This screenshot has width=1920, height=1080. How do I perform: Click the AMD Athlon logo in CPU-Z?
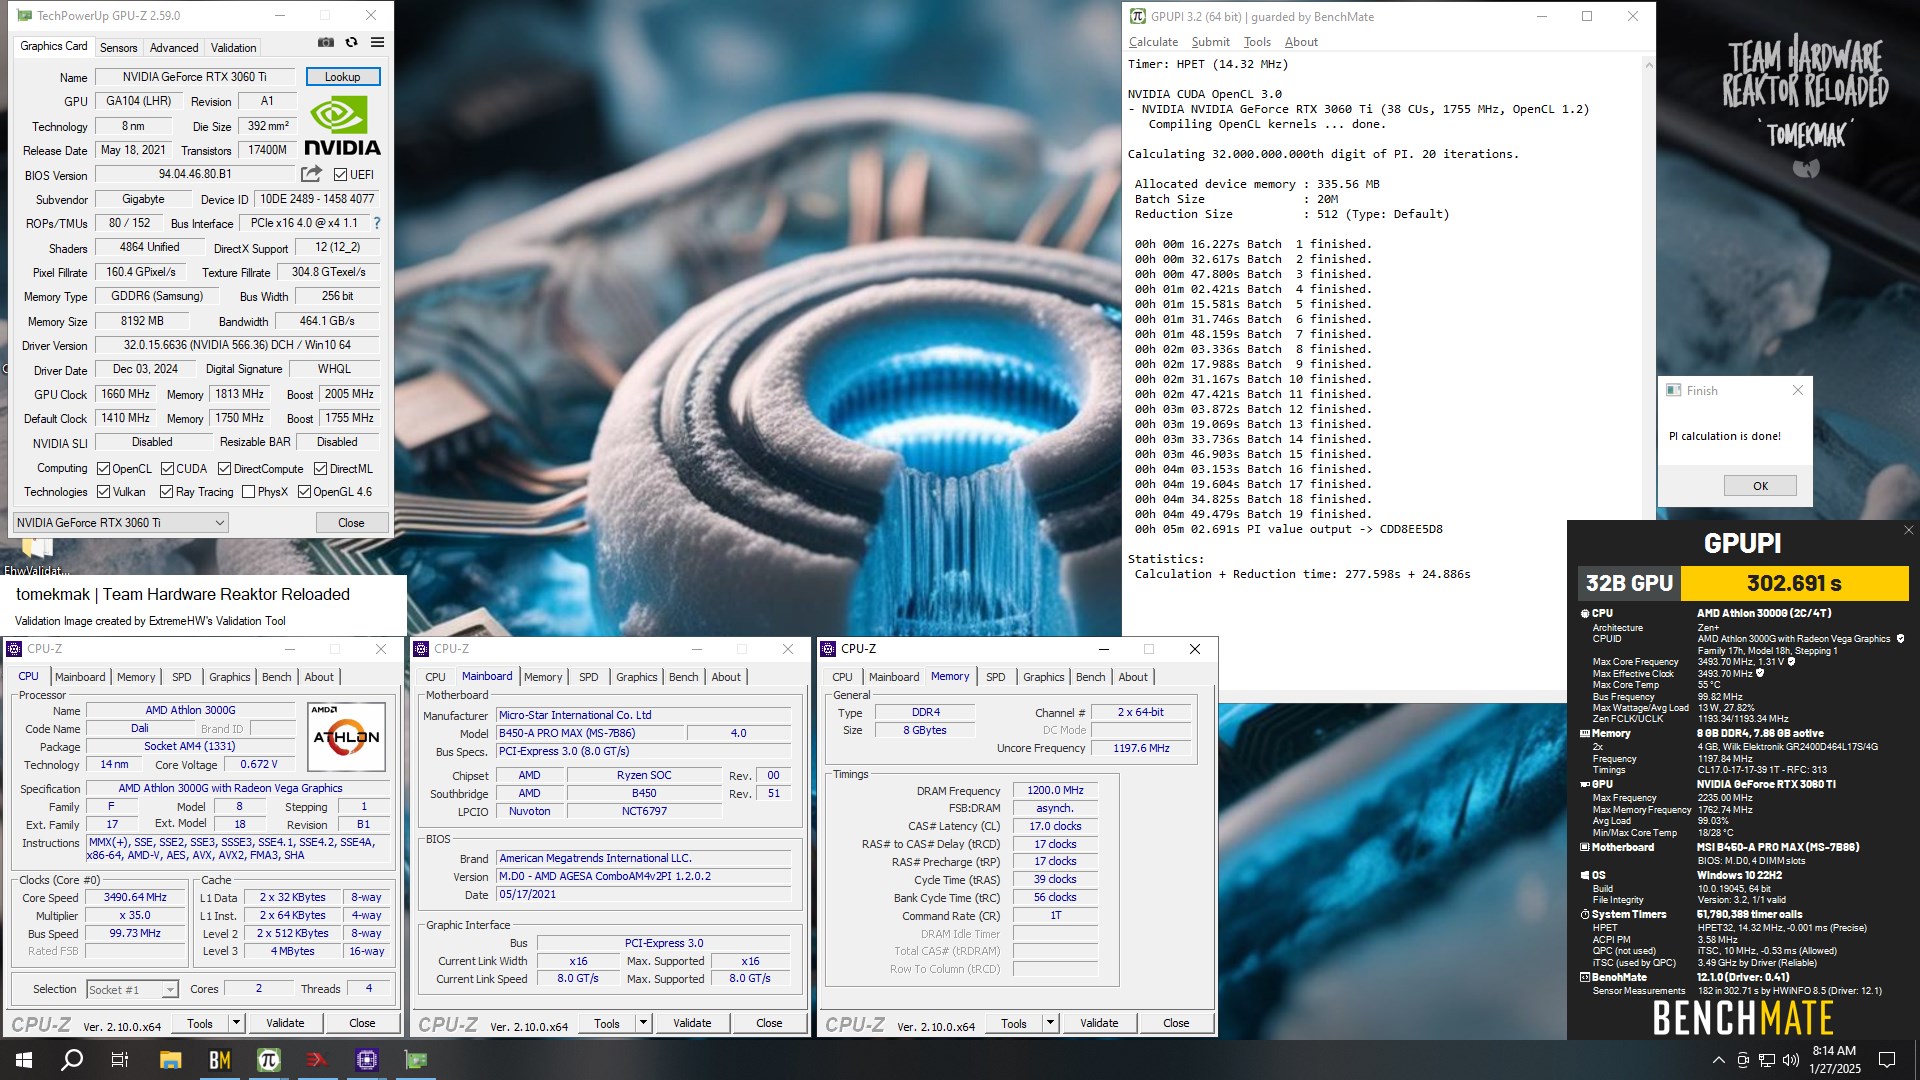[x=346, y=737]
